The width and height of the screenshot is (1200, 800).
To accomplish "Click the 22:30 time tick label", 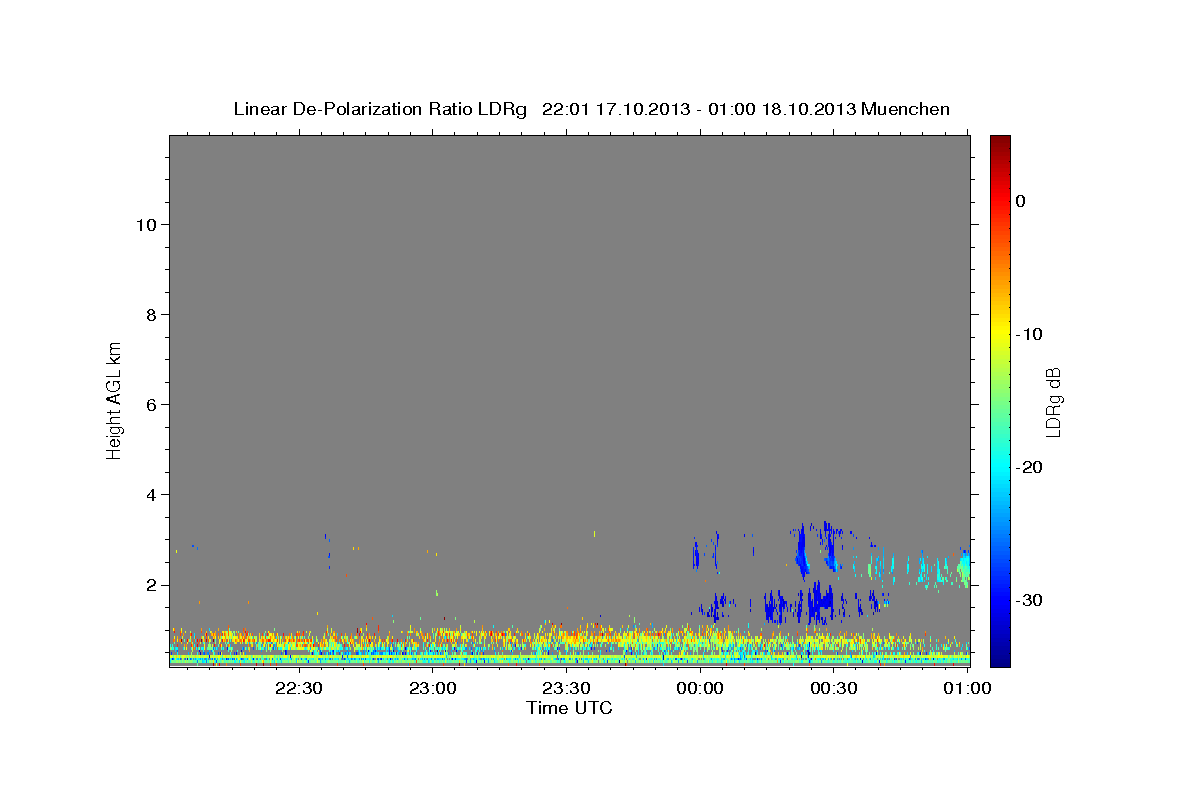I will point(299,688).
